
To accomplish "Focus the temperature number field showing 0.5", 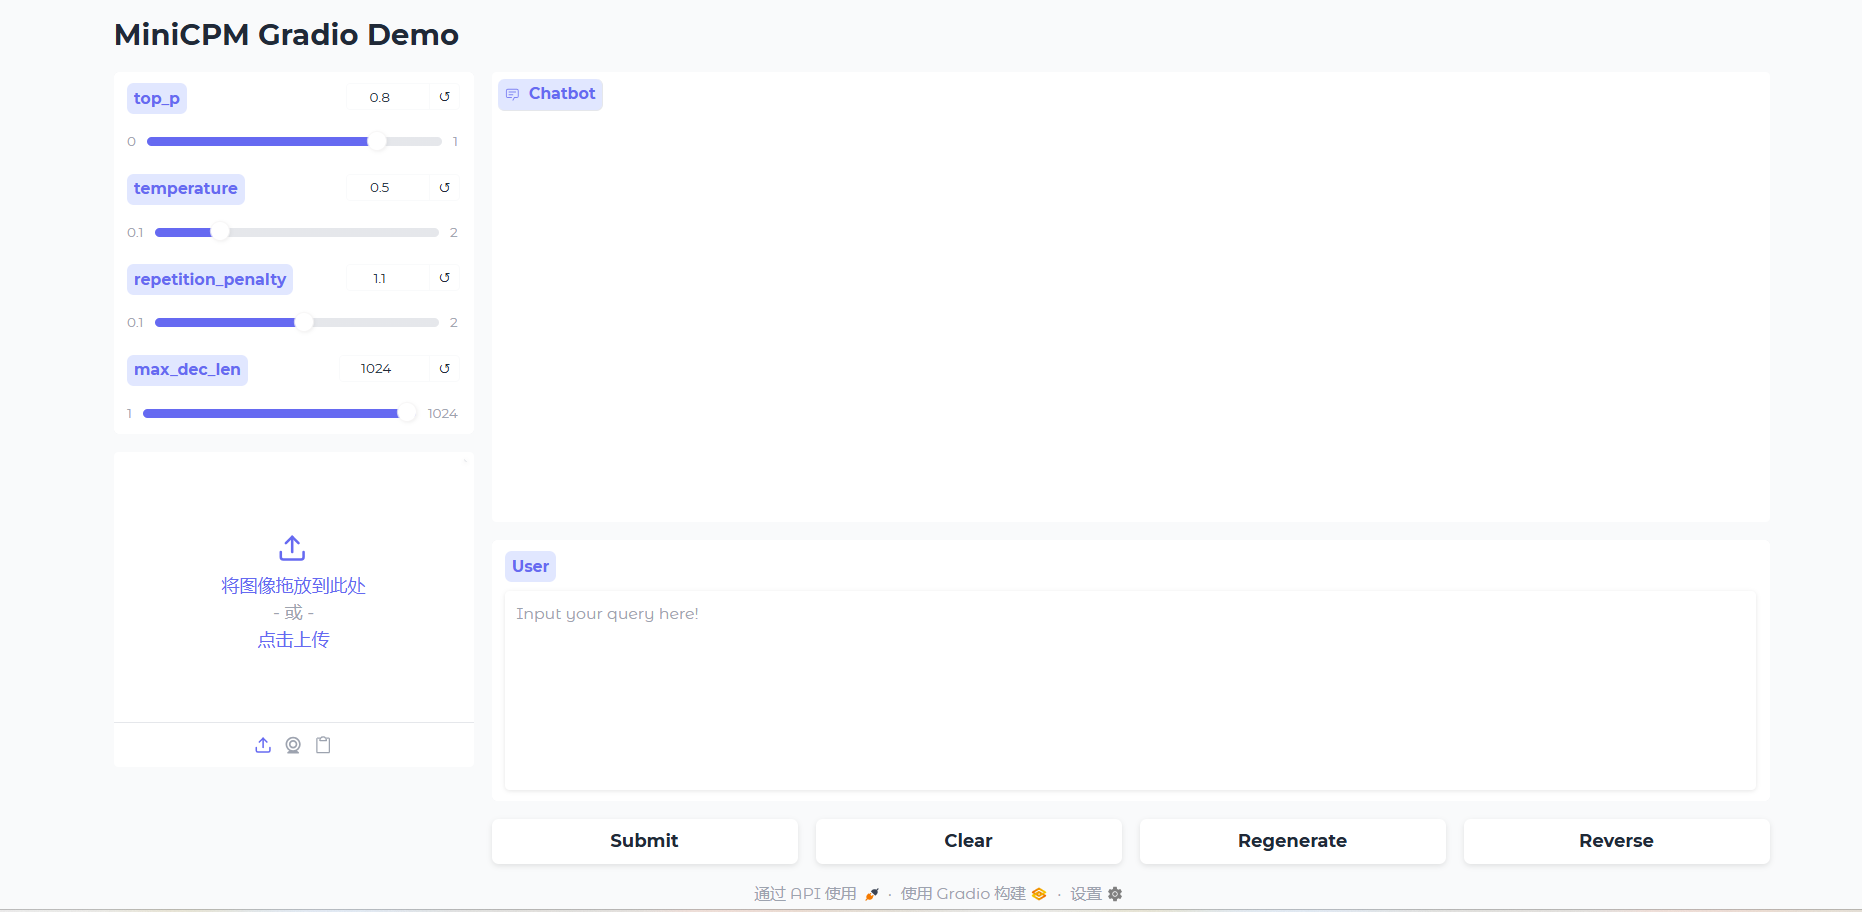I will [388, 188].
